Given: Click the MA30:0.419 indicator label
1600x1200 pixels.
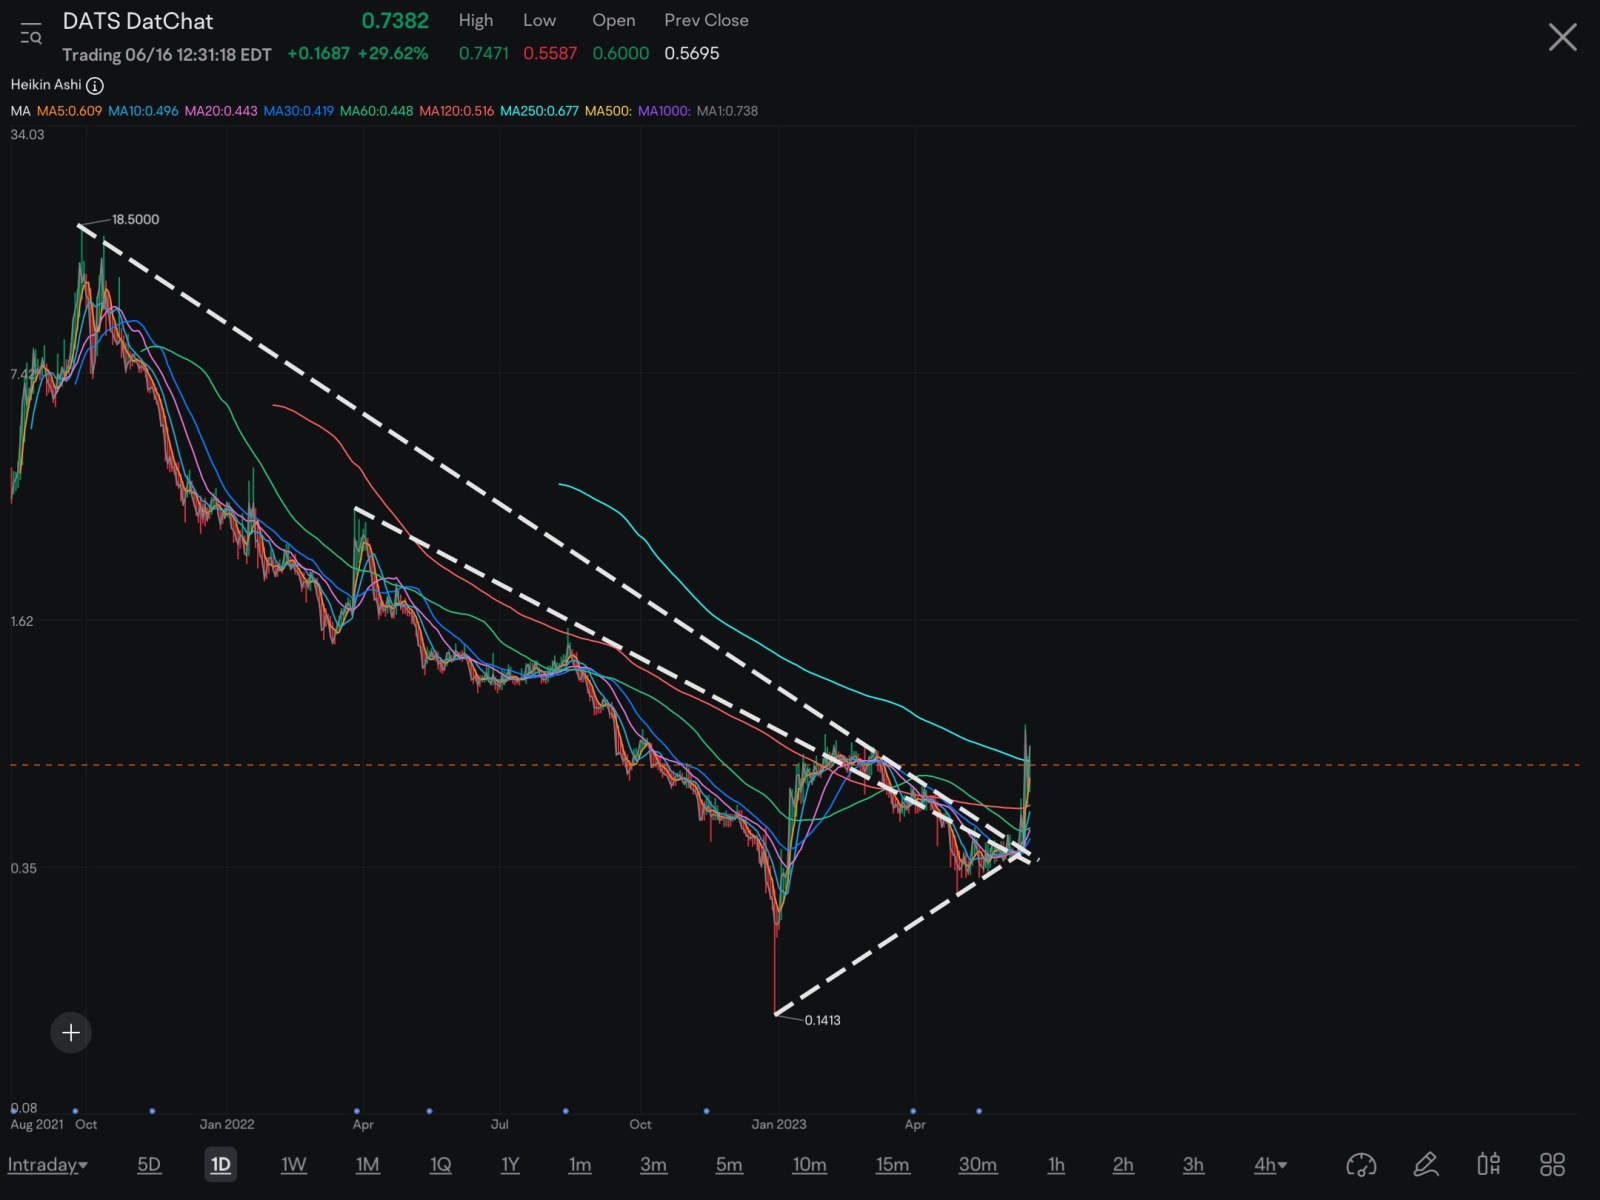Looking at the screenshot, I should point(298,111).
